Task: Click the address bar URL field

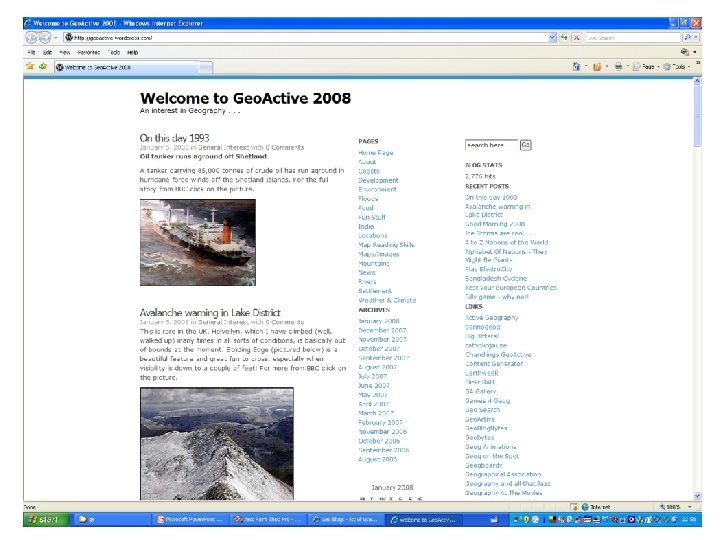Action: click(305, 38)
